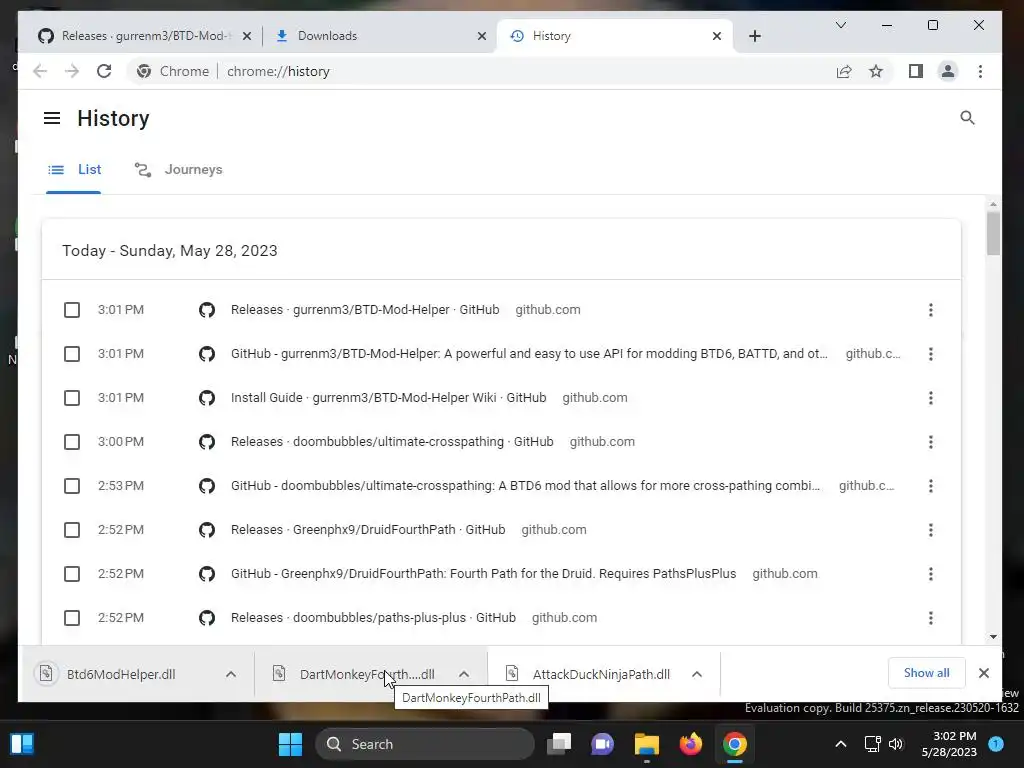Open Releases doombubbles/ultimate-crosspathing link
The image size is (1024, 768).
tap(392, 442)
